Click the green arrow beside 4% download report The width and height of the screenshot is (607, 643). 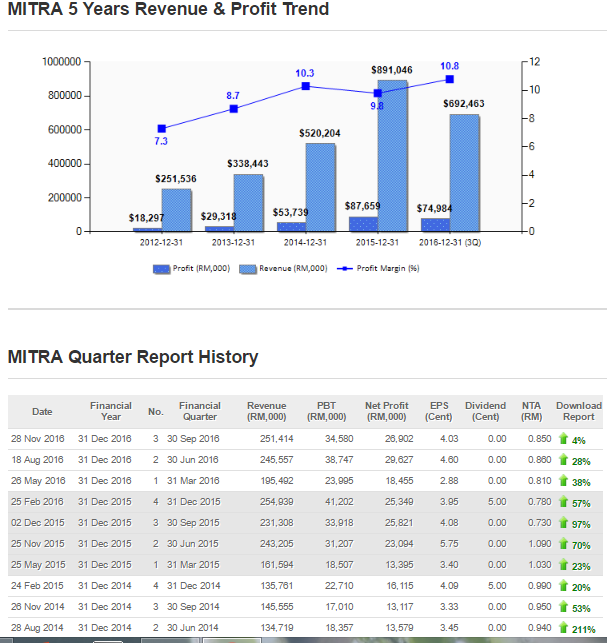coord(563,439)
